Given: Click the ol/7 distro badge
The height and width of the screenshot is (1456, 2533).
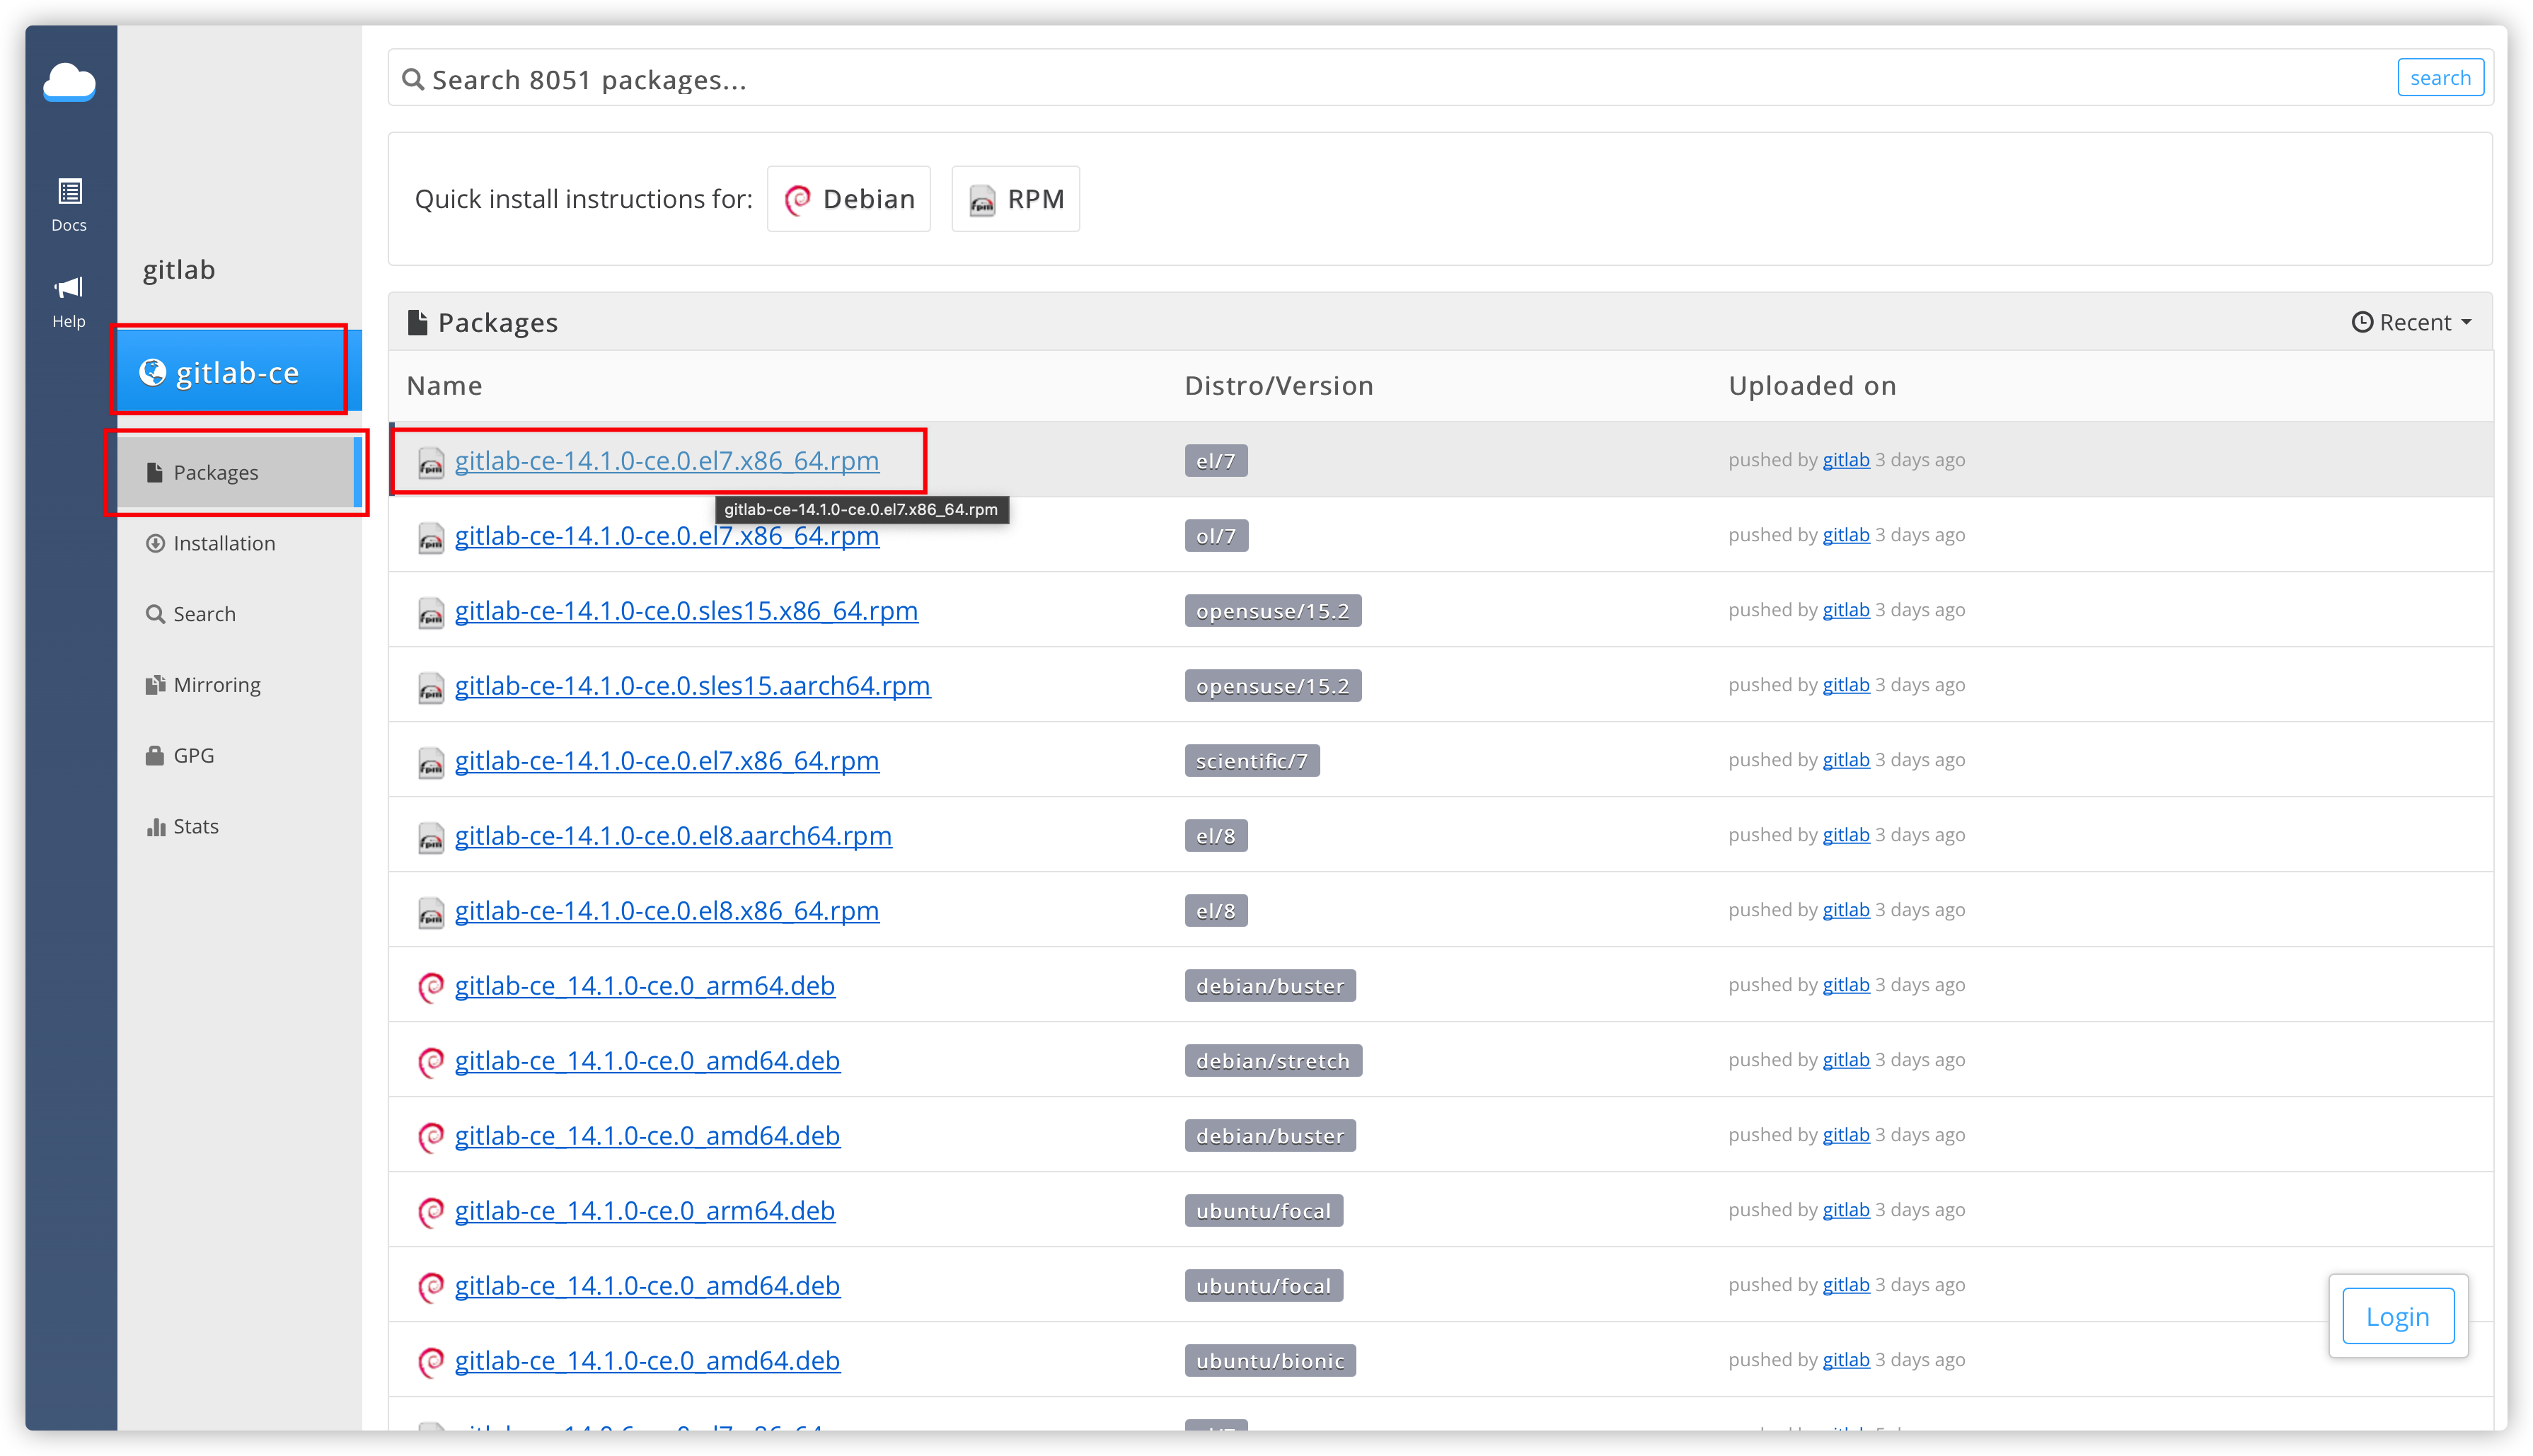Looking at the screenshot, I should coord(1216,536).
